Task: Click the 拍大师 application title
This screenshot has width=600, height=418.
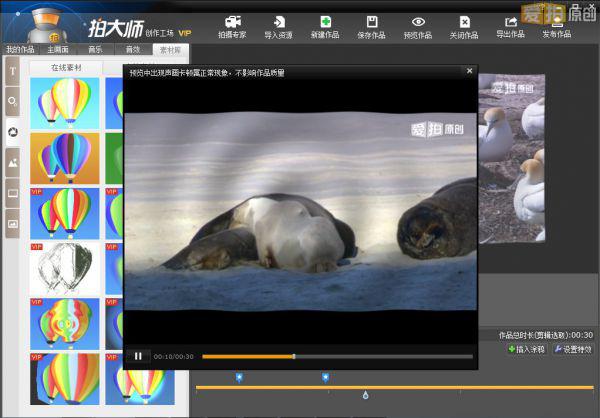Action: click(116, 29)
